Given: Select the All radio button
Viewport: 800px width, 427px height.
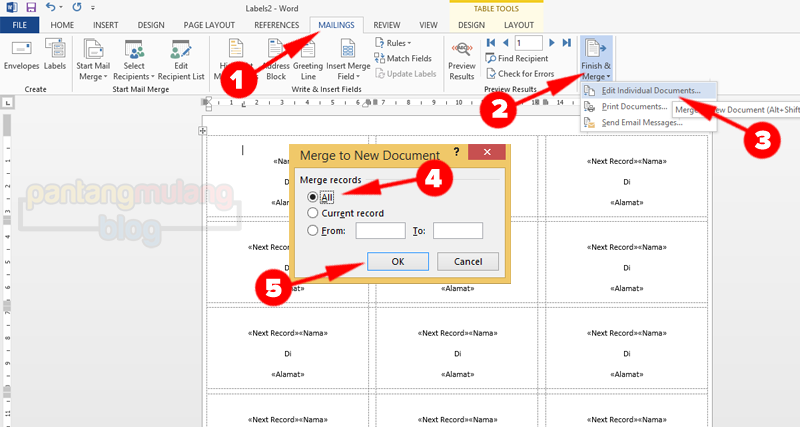Looking at the screenshot, I should [x=312, y=197].
